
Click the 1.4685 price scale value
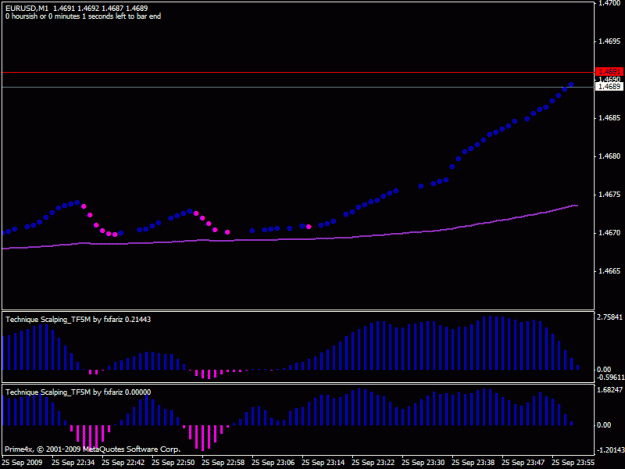(x=609, y=118)
